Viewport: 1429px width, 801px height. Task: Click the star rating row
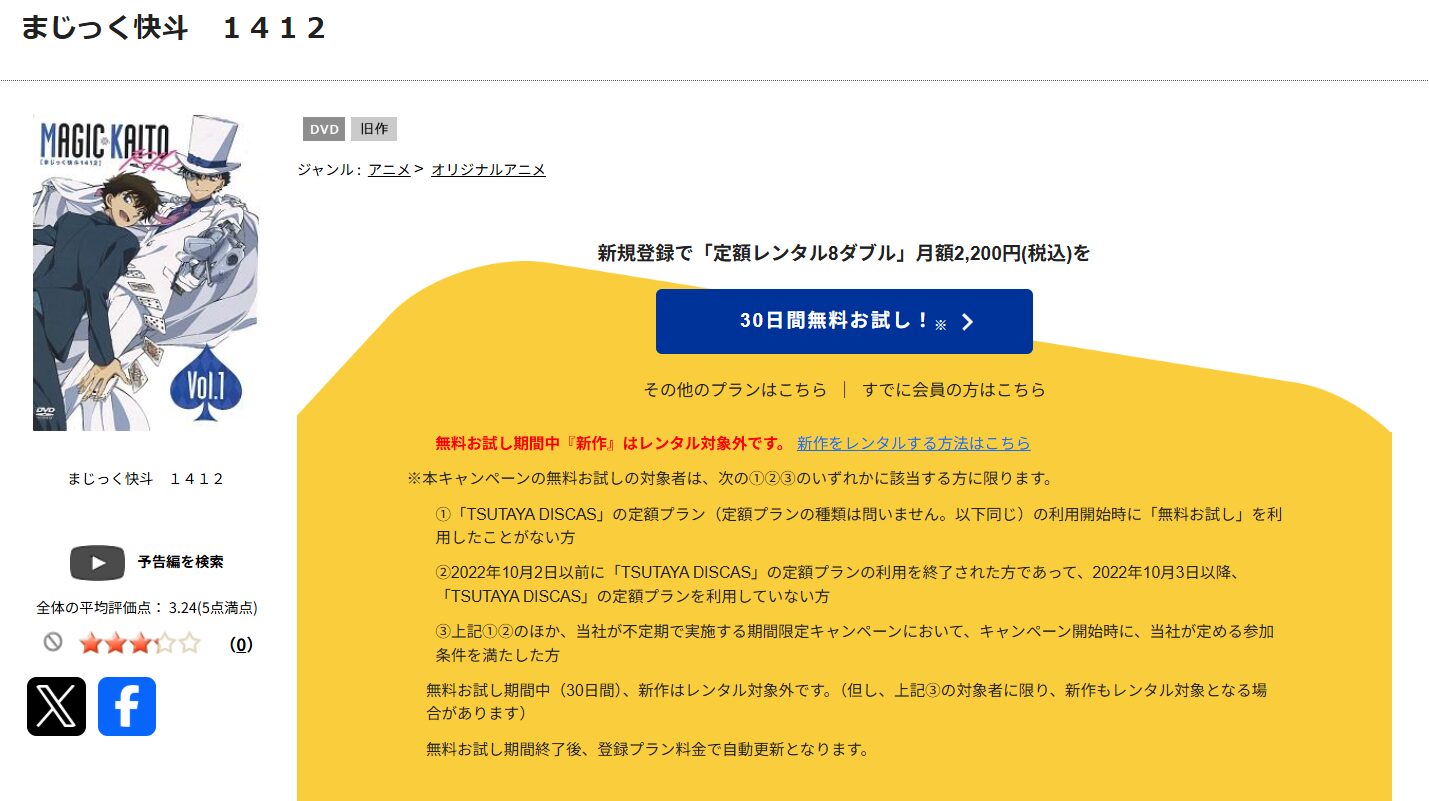coord(140,644)
